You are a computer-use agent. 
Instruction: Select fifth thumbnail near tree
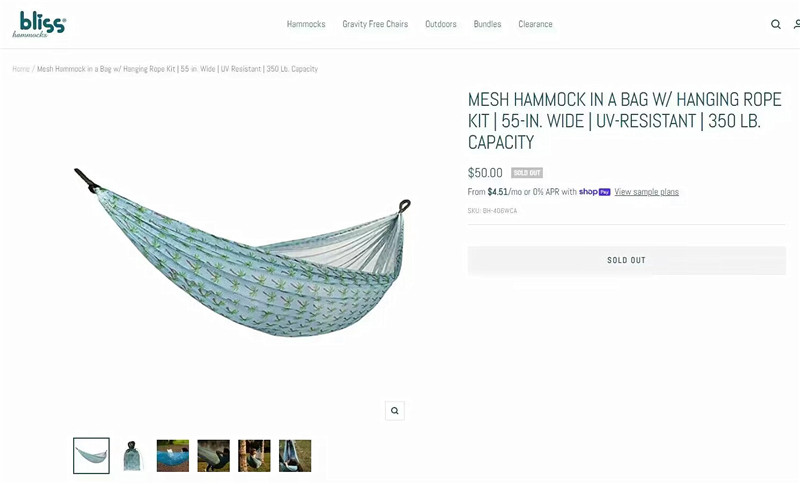click(x=254, y=455)
